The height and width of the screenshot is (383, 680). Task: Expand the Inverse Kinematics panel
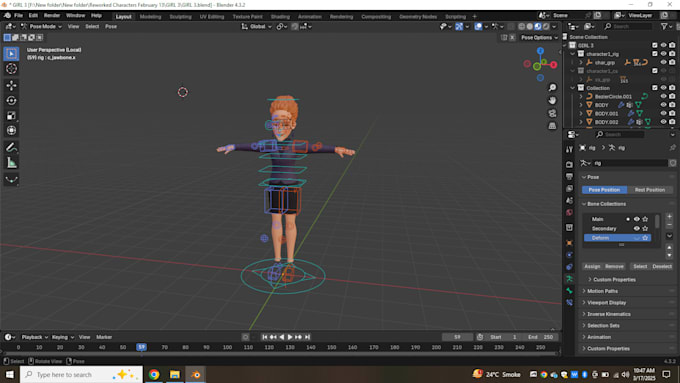coord(608,314)
